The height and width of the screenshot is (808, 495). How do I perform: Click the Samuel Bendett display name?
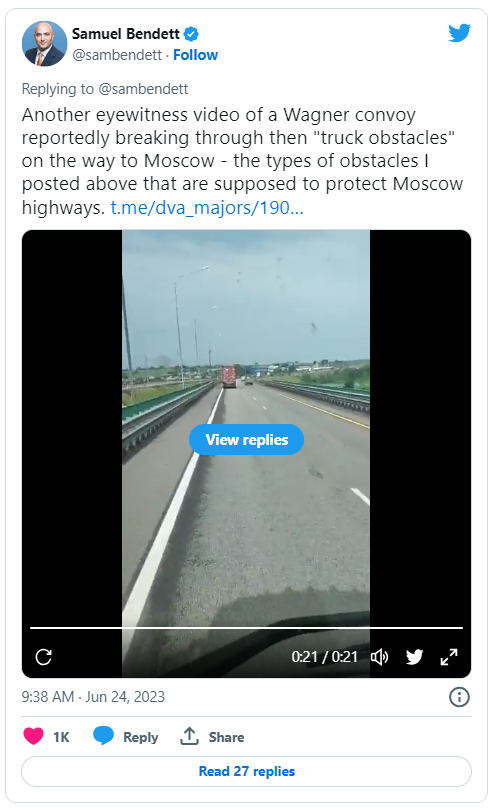[125, 34]
